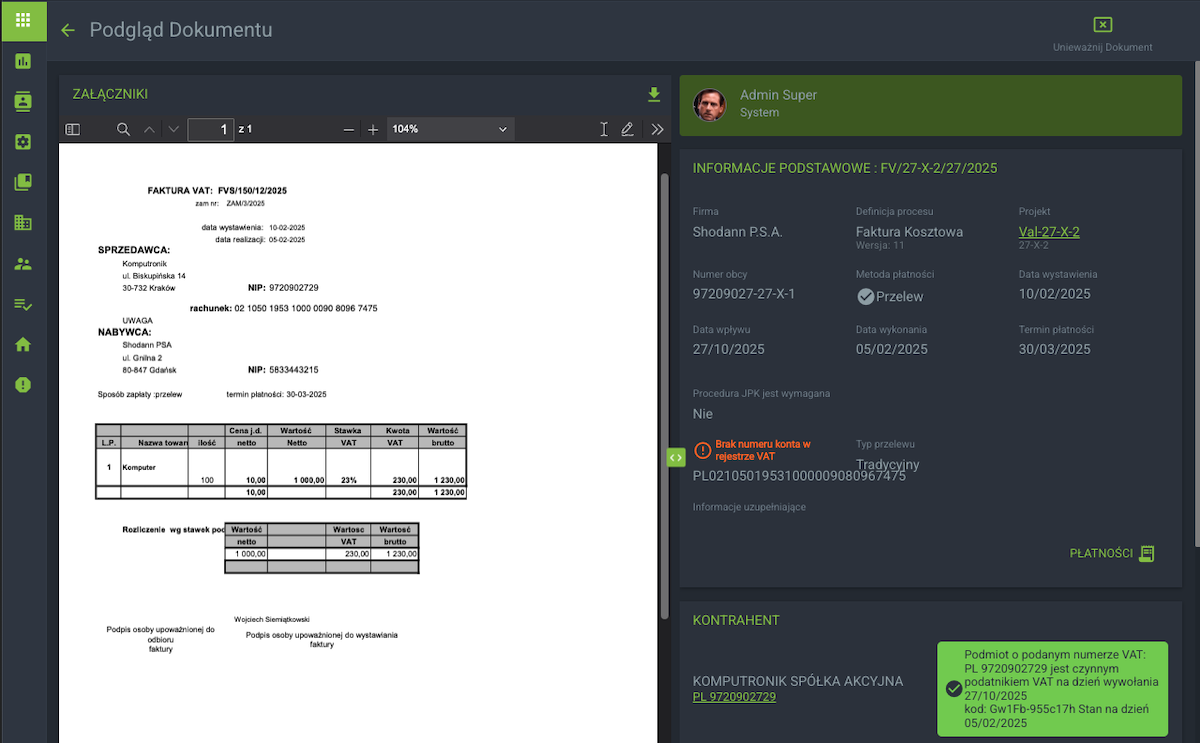
Task: Toggle the PDF viewer sidebar
Action: pyautogui.click(x=72, y=129)
